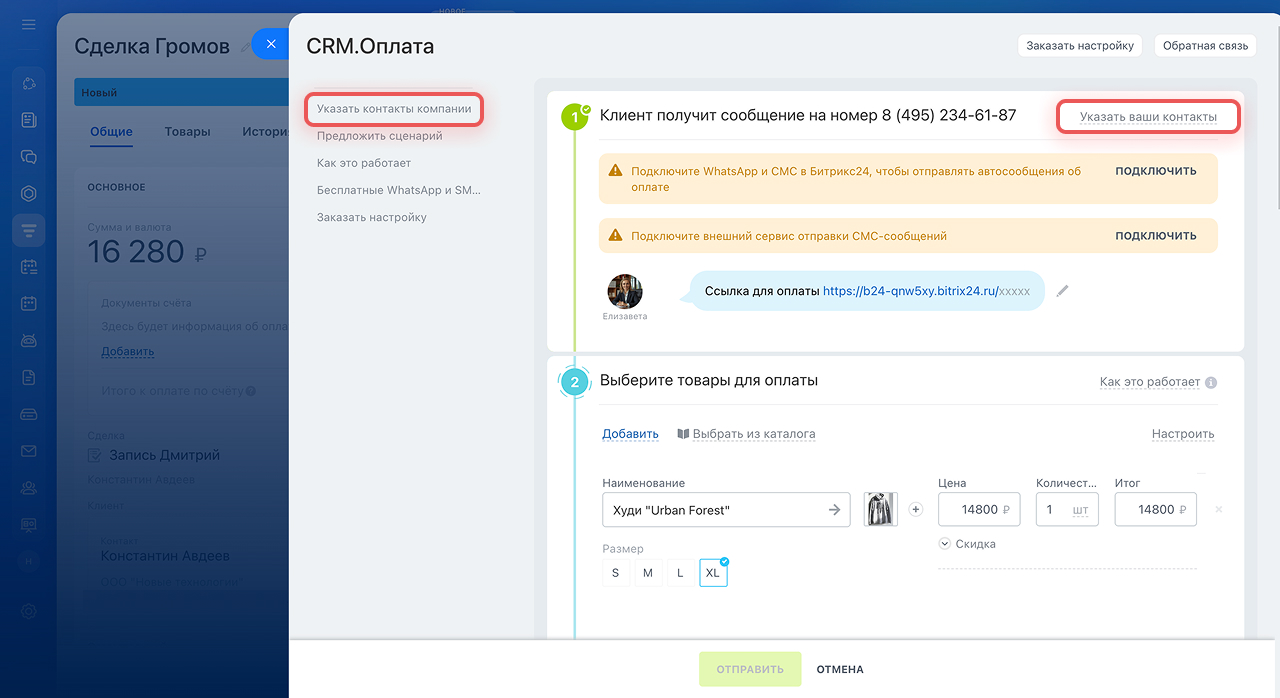Select Указать контакты компании in the side menu
Image resolution: width=1280 pixels, height=698 pixels.
point(394,108)
